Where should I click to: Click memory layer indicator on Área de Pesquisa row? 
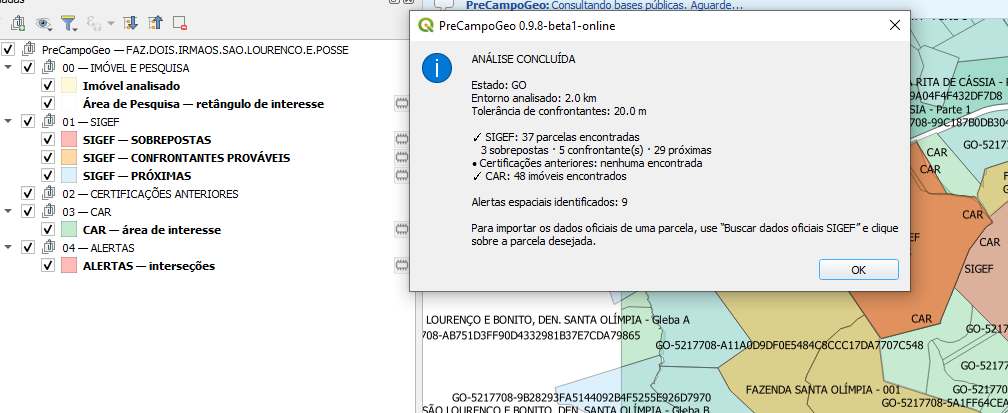pos(402,104)
